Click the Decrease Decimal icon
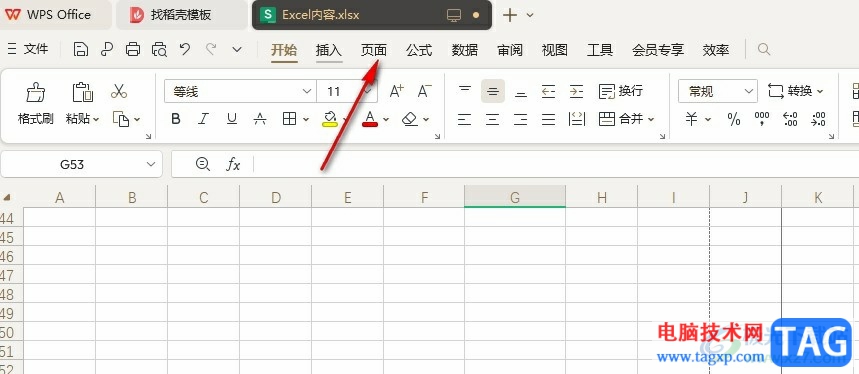Viewport: 859px width, 374px height. point(818,119)
